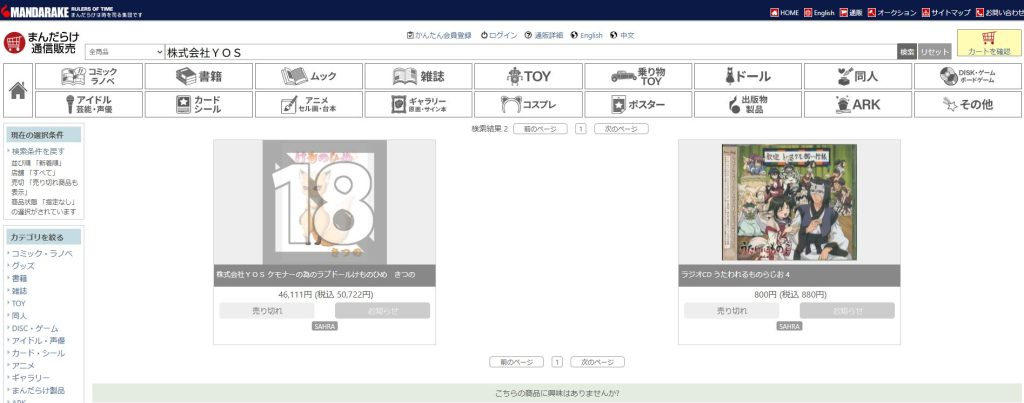Image resolution: width=1024 pixels, height=403 pixels.
Task: Open コミック ラノベ category
Action: tap(89, 76)
